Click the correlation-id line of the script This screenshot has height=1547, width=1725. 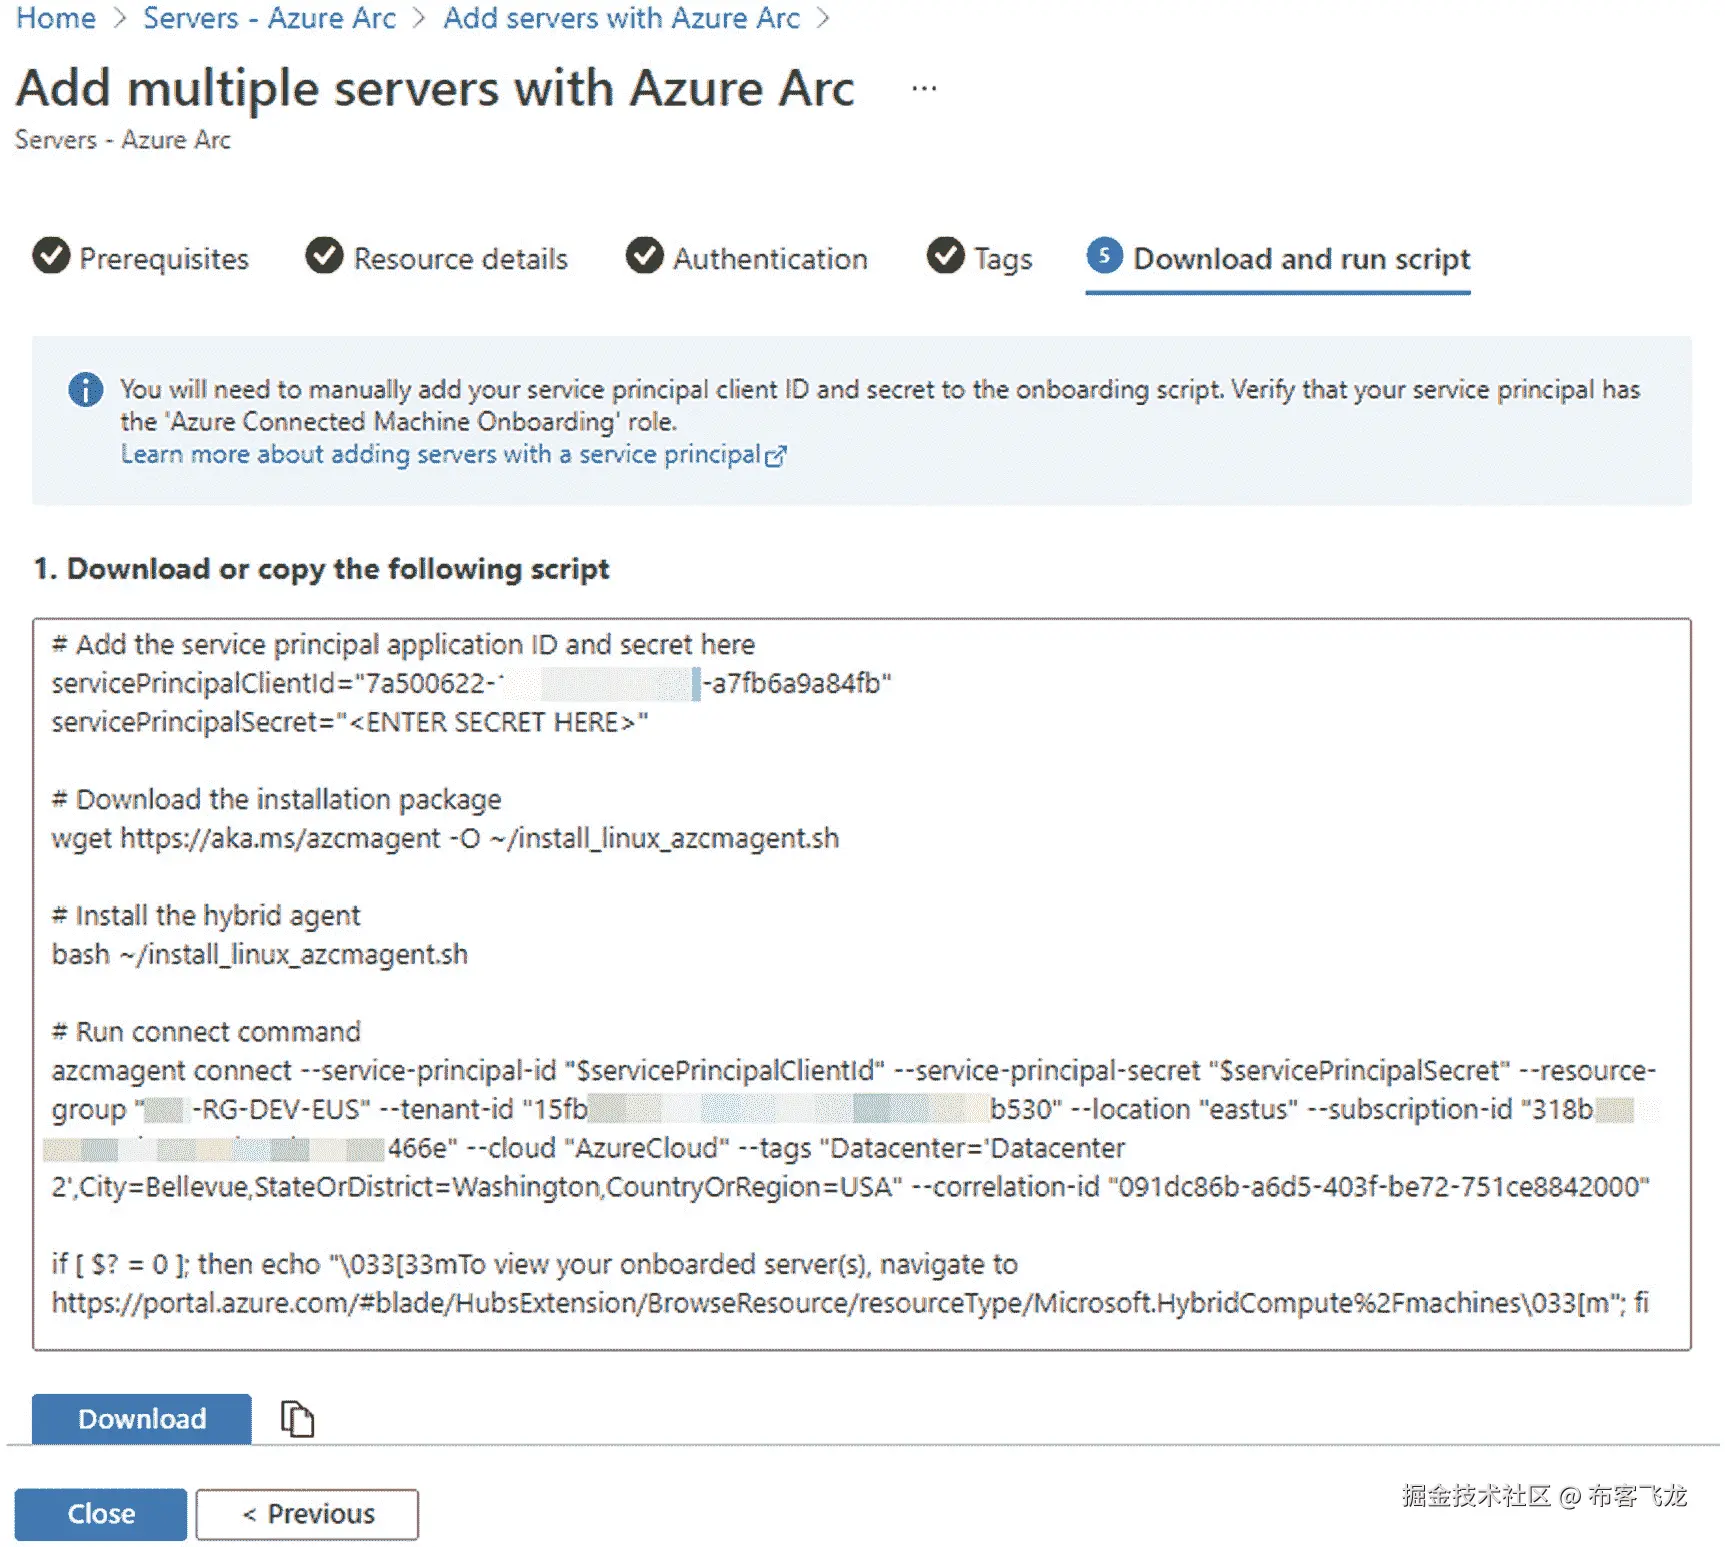tap(850, 1187)
